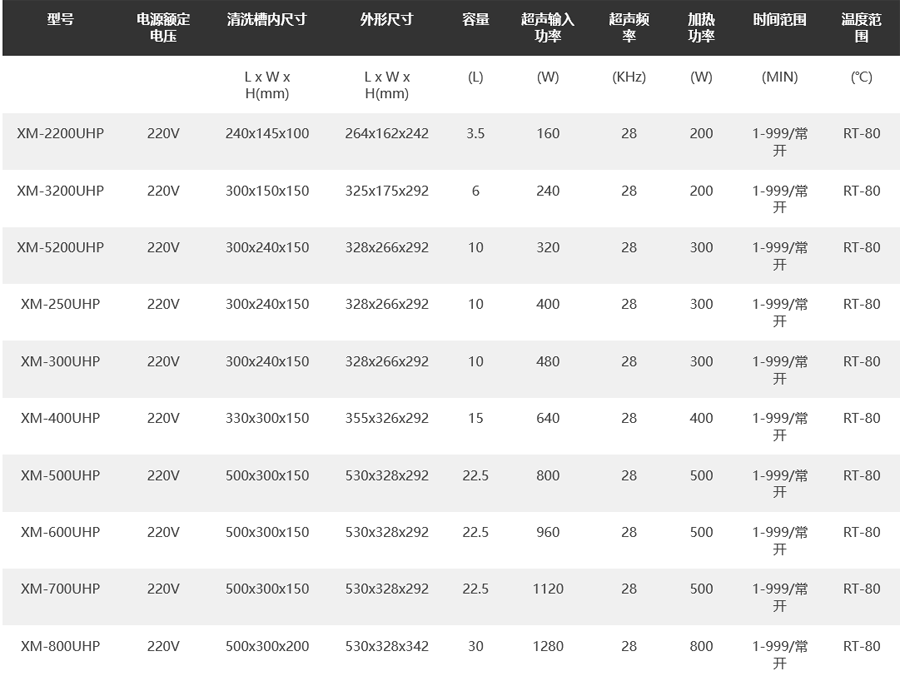Click the 电源额定电压 column header
The image size is (900, 681).
[x=163, y=28]
